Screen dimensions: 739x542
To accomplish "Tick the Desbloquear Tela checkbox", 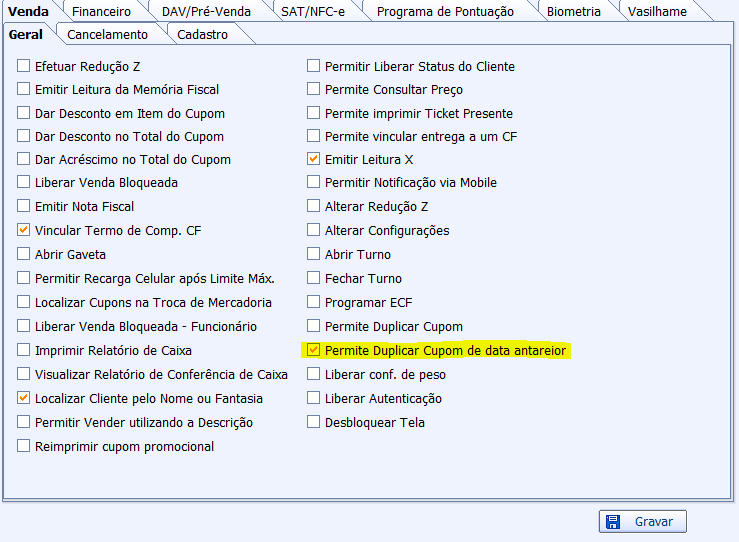I will click(314, 423).
